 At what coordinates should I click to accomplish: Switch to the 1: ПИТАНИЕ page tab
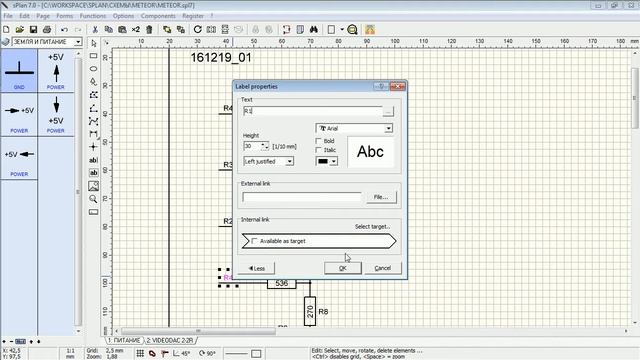point(124,340)
